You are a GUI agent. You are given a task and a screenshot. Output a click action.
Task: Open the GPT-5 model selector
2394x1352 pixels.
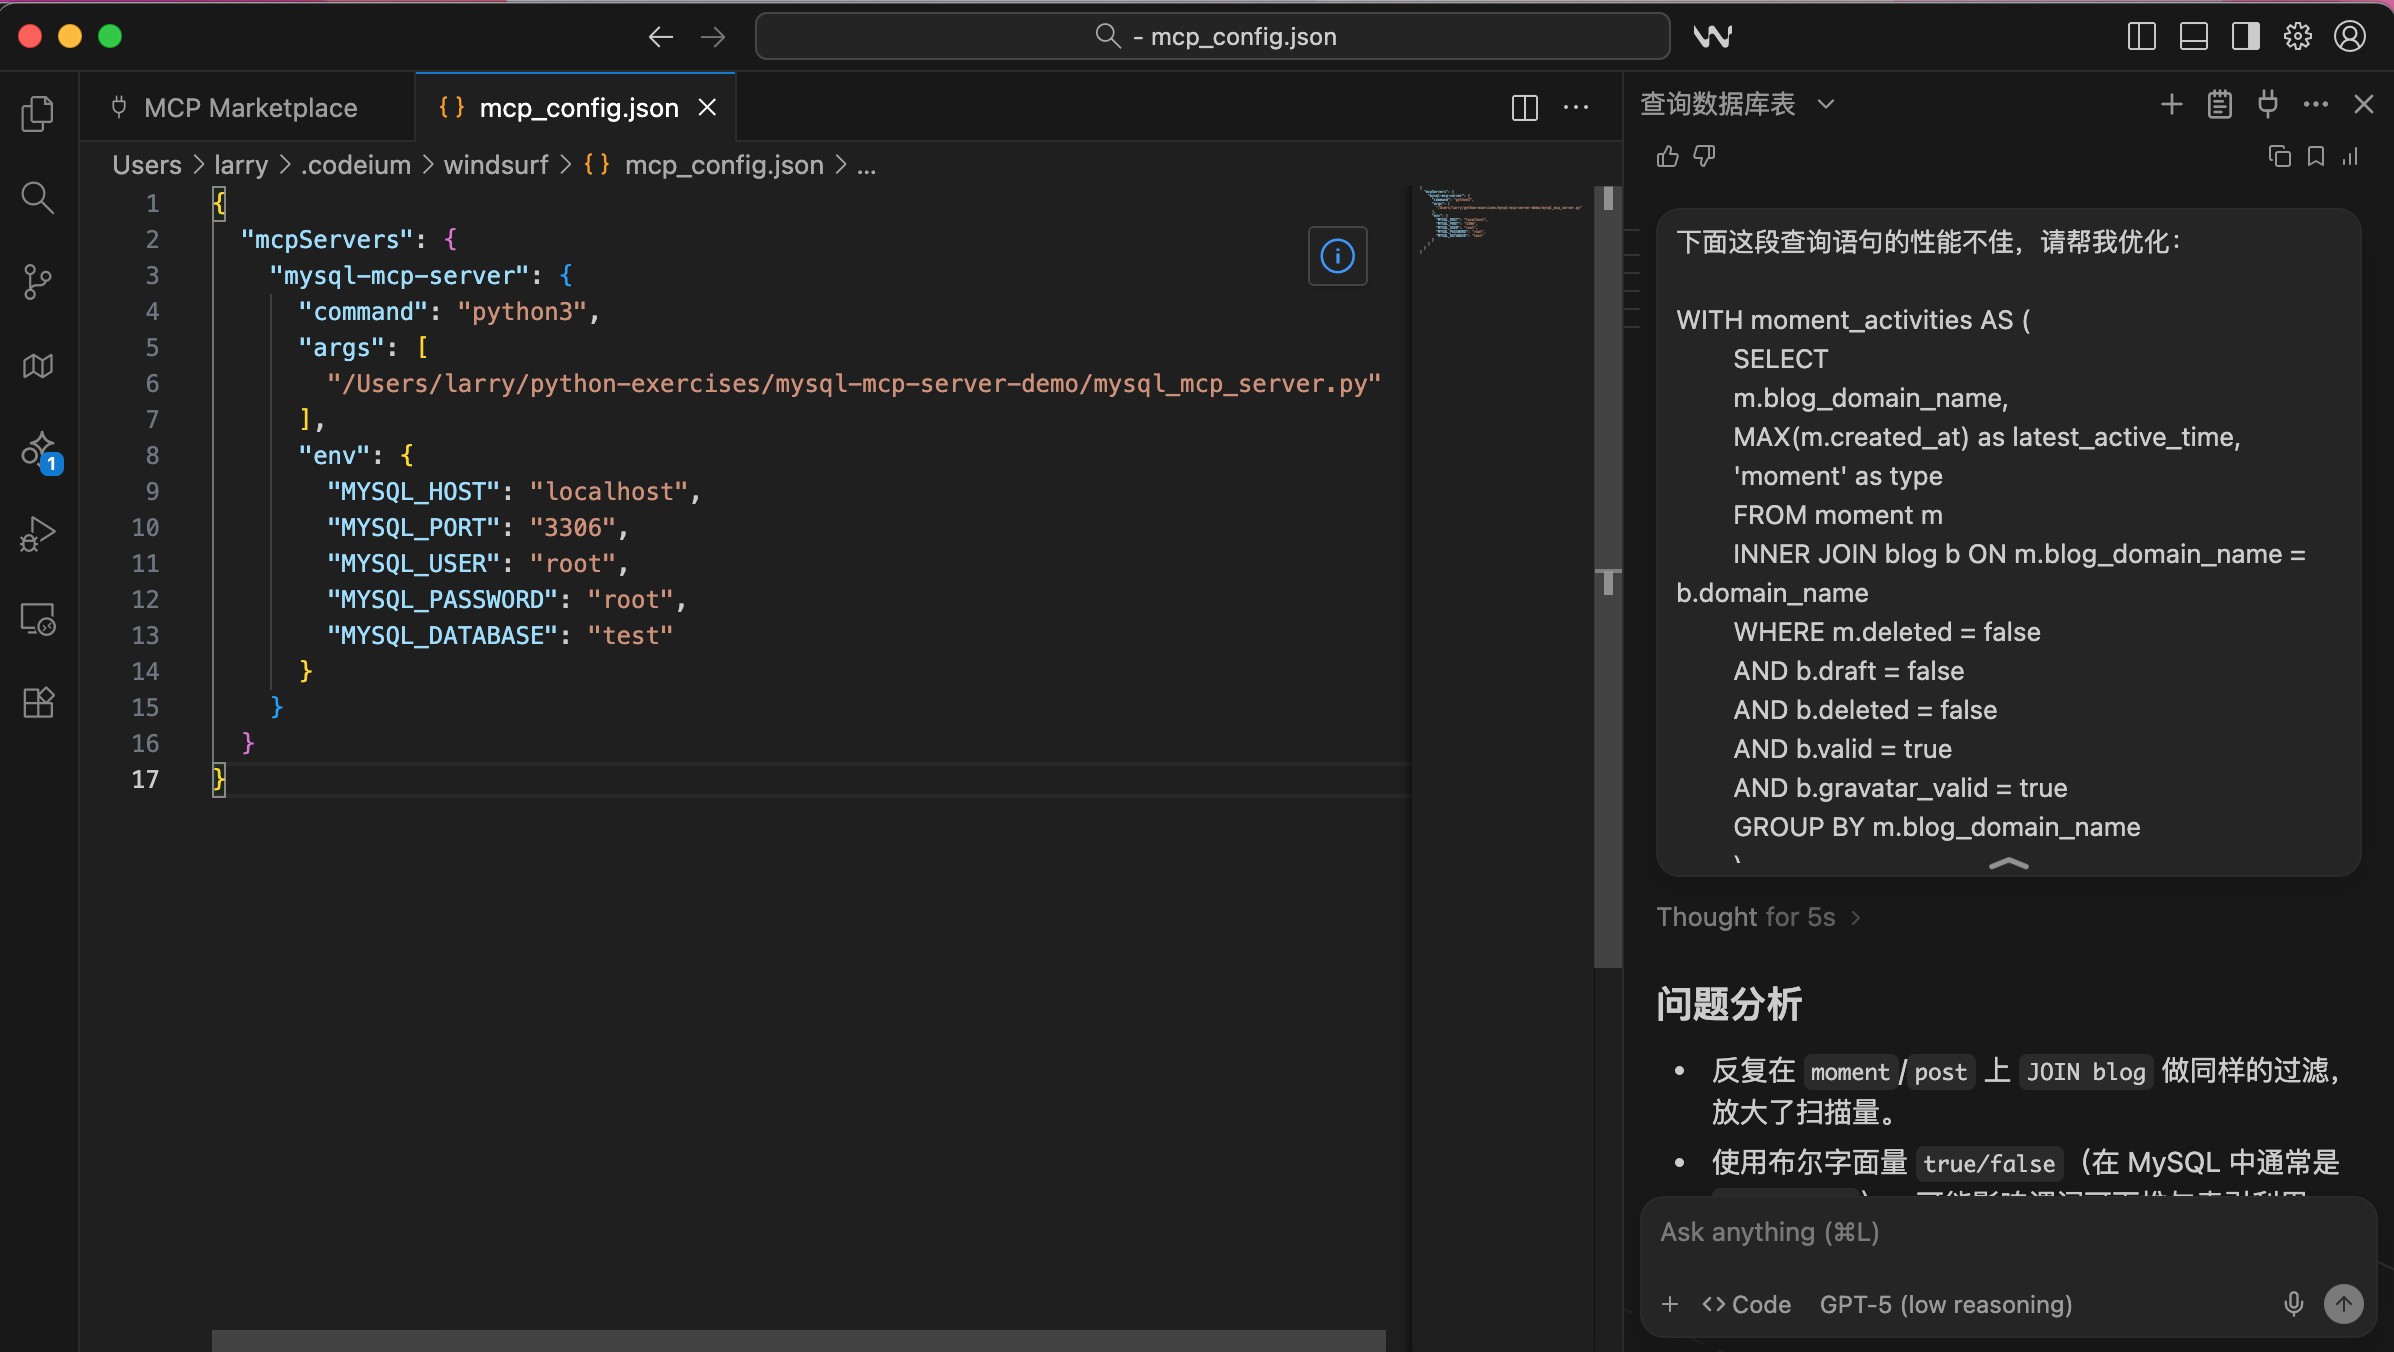1945,1304
